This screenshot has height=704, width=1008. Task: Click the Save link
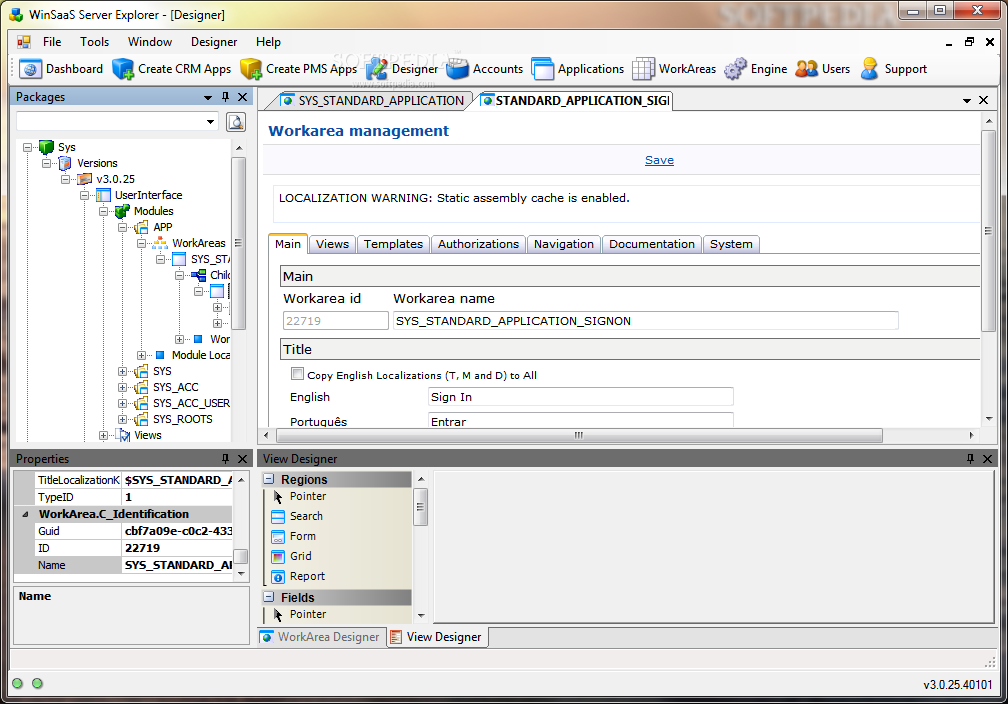660,160
